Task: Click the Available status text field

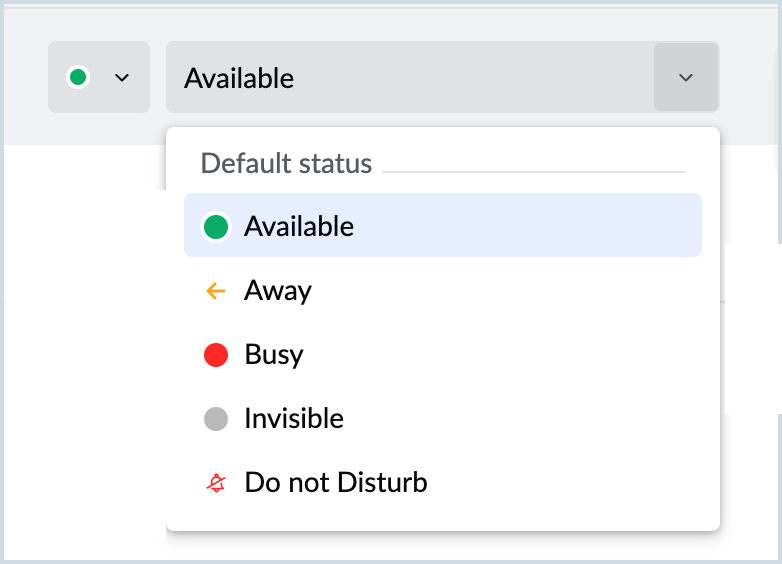Action: (x=410, y=77)
